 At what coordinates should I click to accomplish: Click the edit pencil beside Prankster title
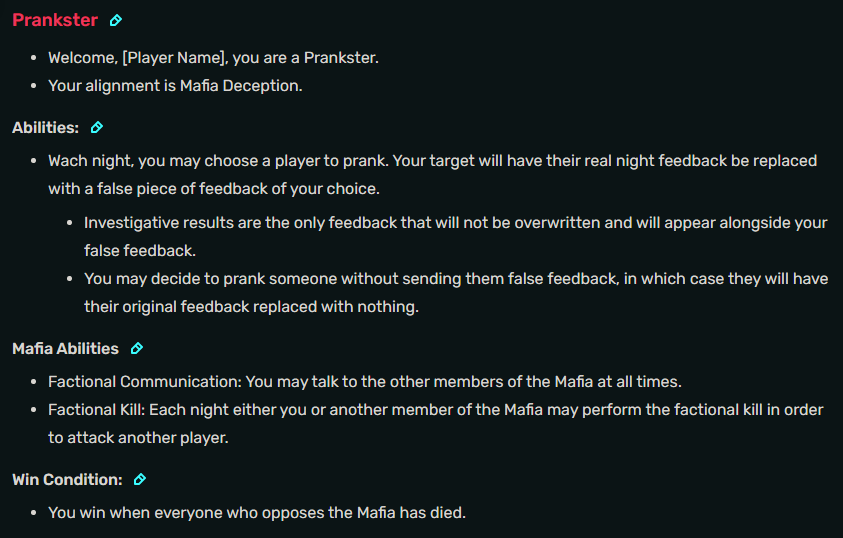(x=116, y=20)
